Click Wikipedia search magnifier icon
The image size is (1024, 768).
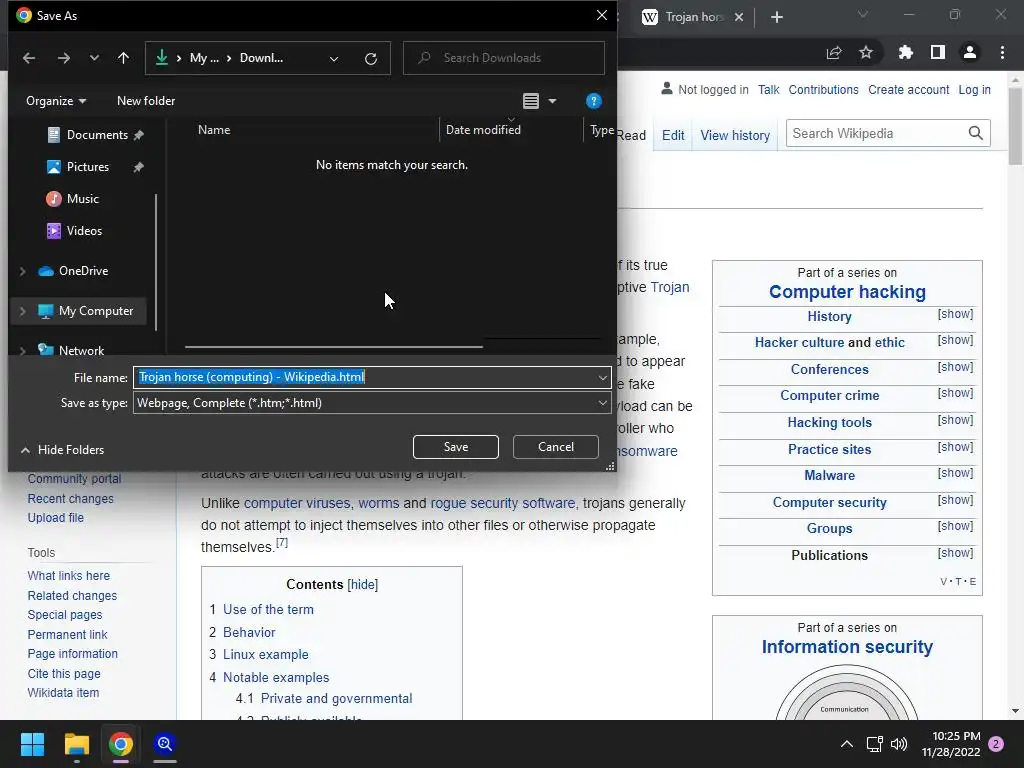976,134
